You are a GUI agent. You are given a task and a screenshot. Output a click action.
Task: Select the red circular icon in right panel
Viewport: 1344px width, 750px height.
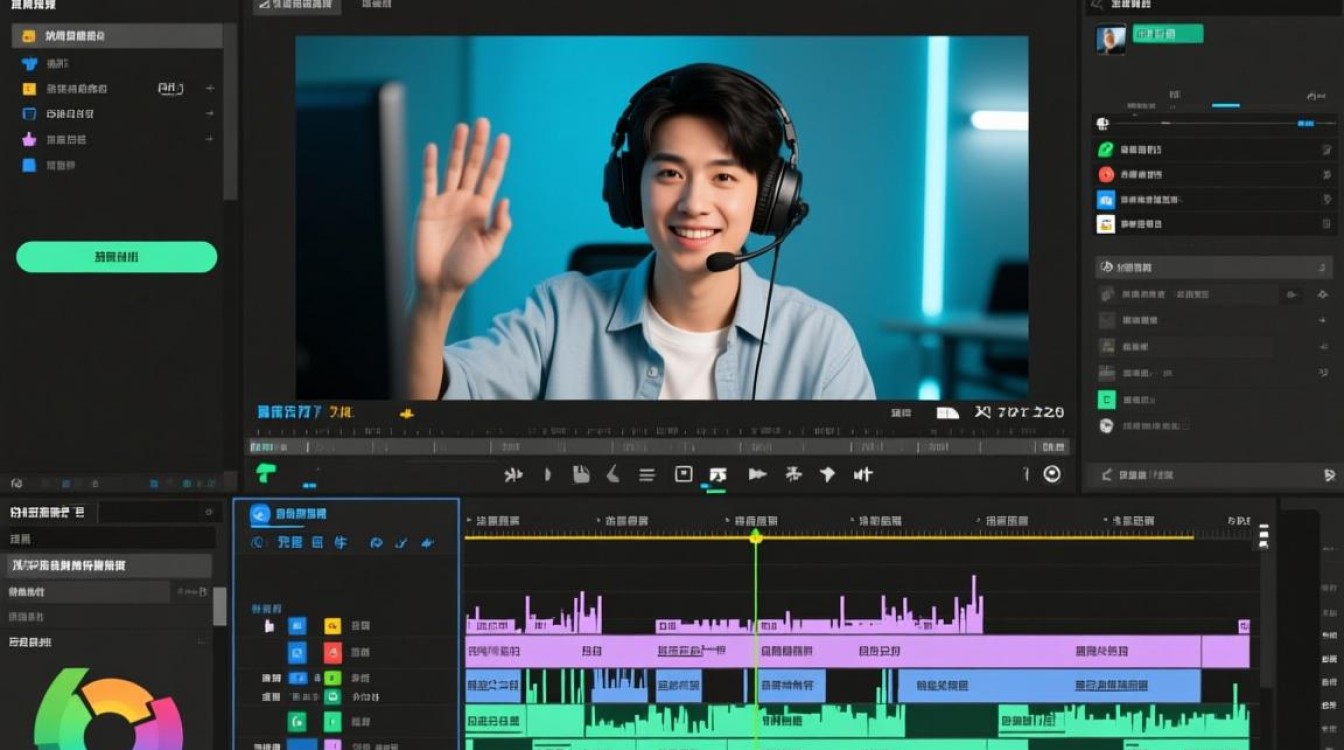1106,174
